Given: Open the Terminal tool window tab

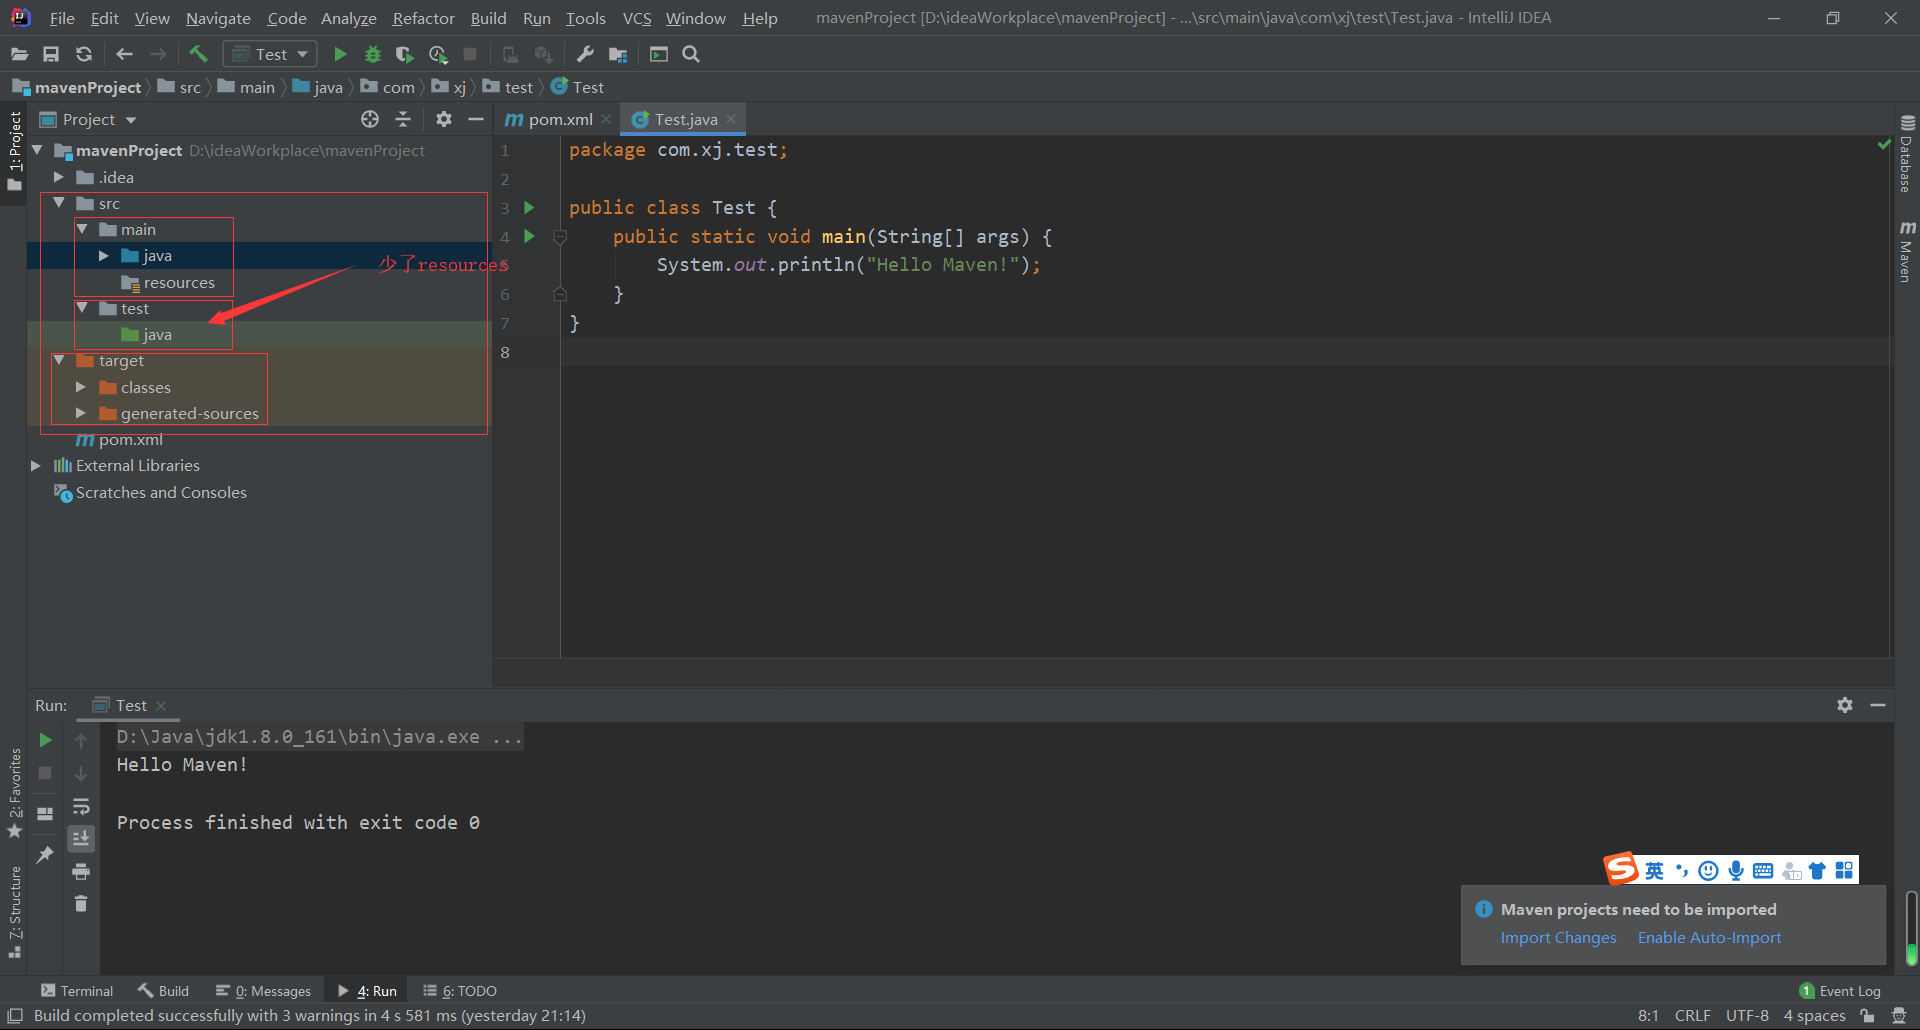Looking at the screenshot, I should [x=77, y=991].
